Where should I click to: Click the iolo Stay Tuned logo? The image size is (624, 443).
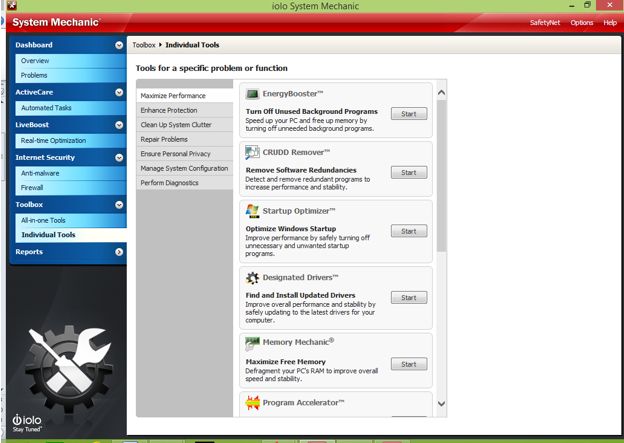tap(27, 423)
